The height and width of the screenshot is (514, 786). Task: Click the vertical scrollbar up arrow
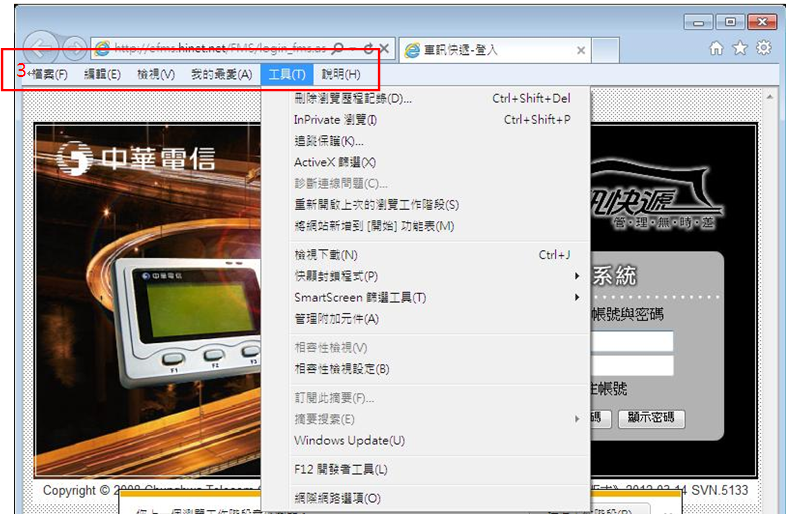point(769,96)
